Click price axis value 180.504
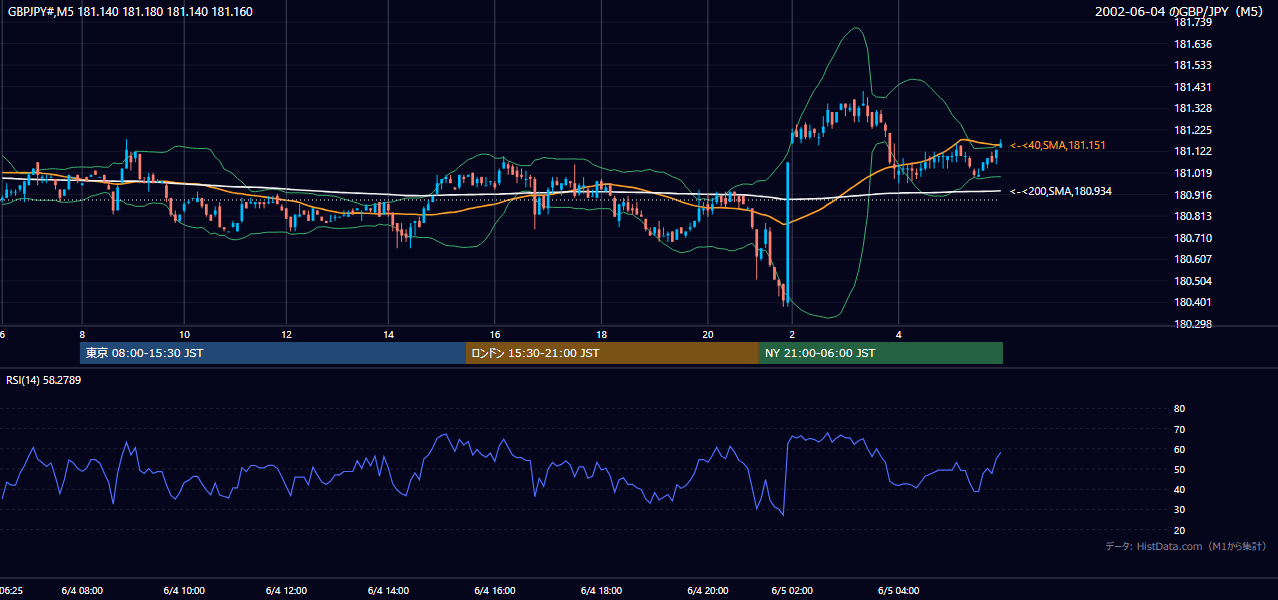This screenshot has width=1278, height=600. pos(1192,281)
